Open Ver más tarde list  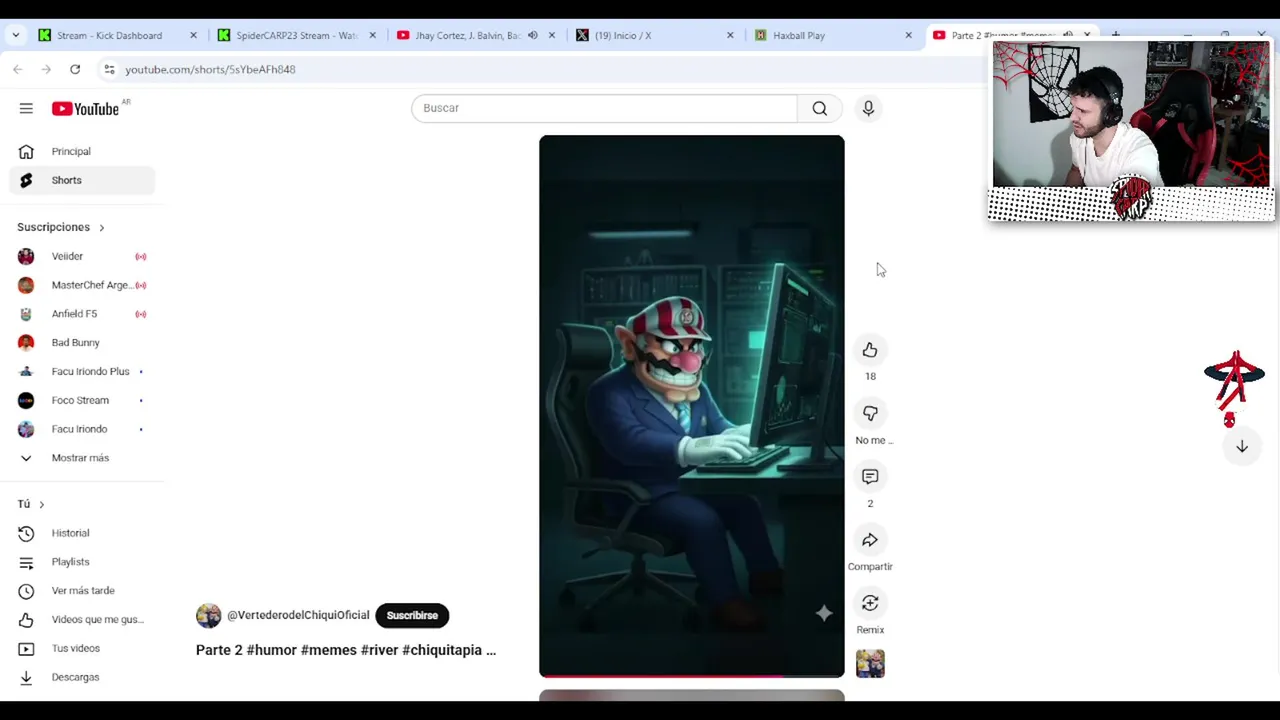tap(82, 591)
